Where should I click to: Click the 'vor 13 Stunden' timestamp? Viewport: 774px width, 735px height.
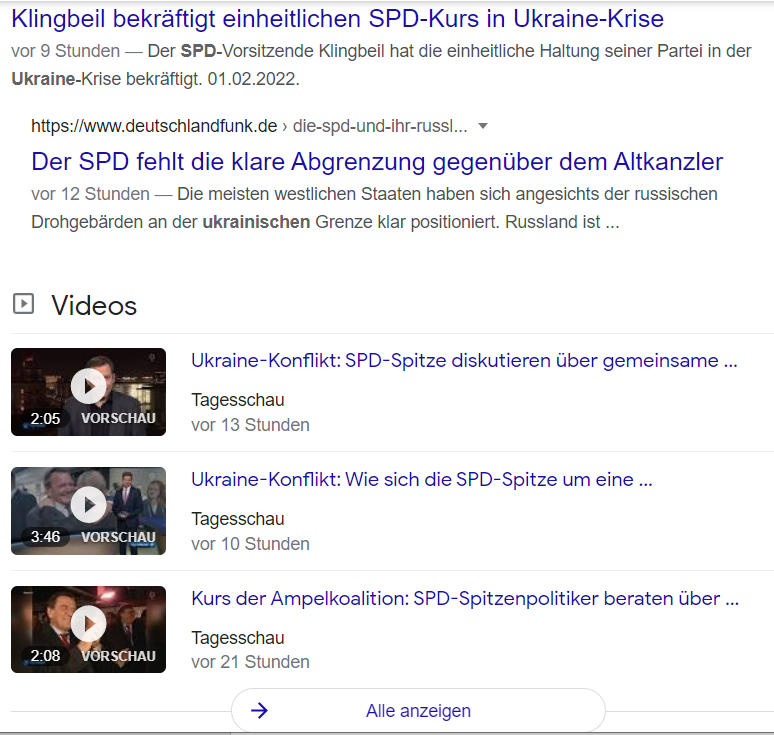point(250,425)
